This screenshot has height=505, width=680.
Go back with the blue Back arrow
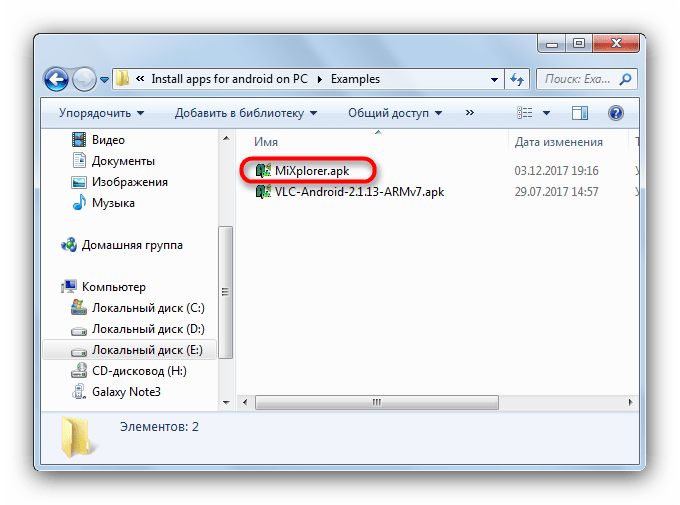(56, 79)
